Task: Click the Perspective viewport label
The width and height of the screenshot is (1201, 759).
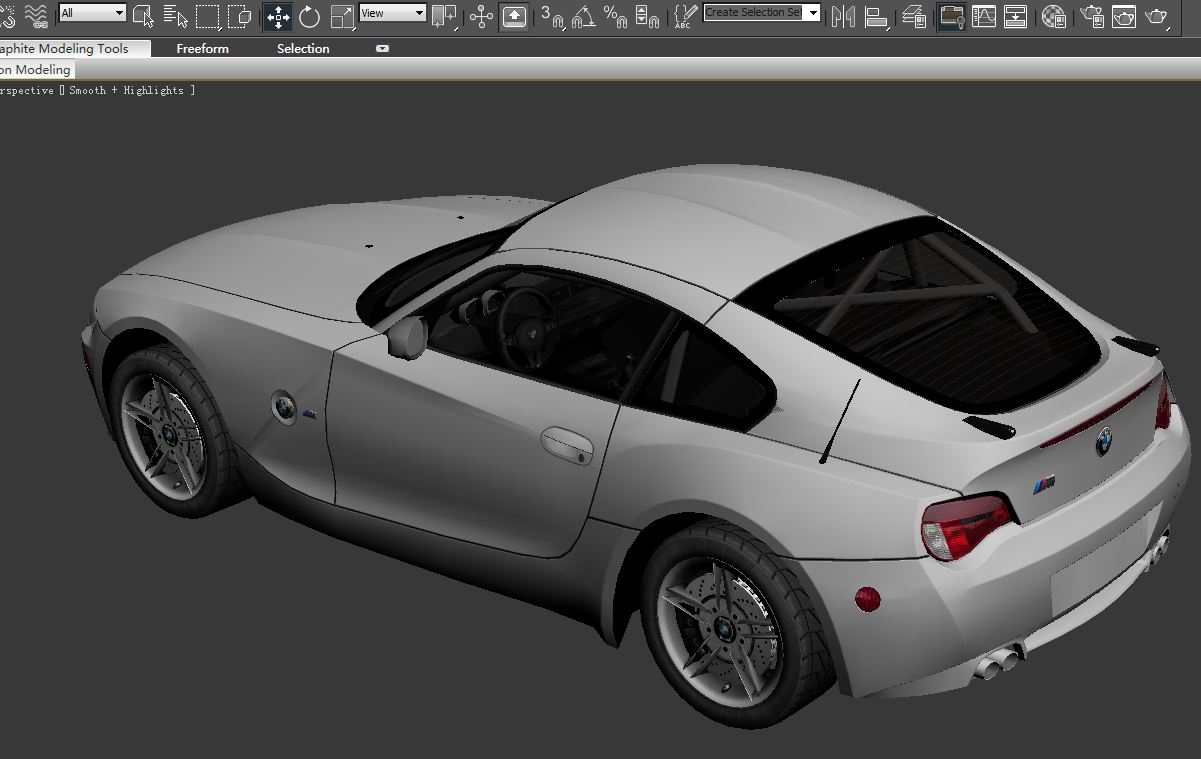Action: tap(27, 90)
